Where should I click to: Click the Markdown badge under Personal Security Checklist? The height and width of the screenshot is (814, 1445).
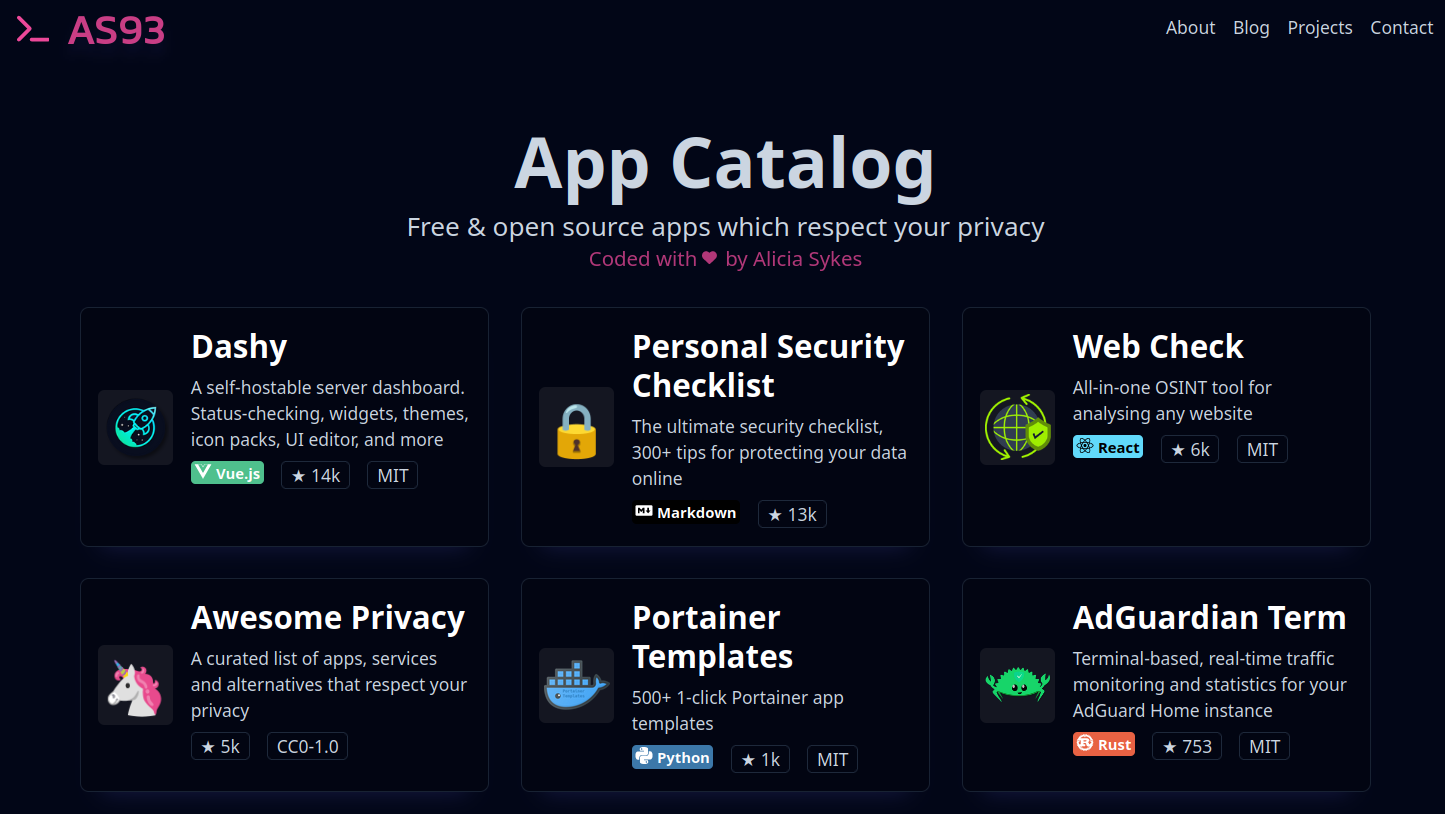tap(685, 512)
